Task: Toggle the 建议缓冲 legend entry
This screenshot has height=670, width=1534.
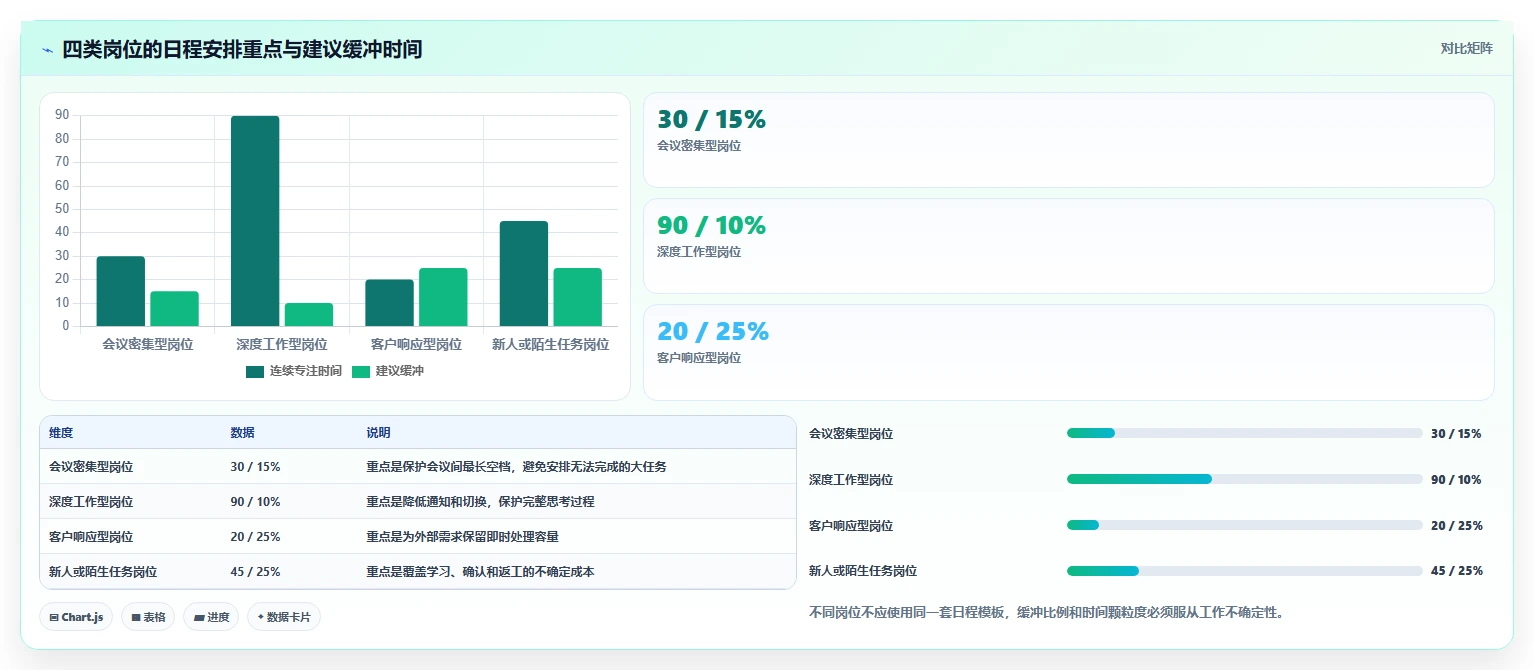Action: pos(388,371)
